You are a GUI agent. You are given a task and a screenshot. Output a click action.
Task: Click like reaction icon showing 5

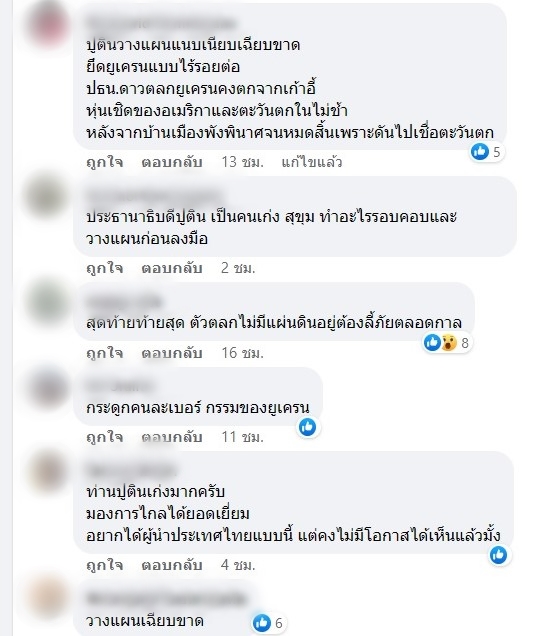point(480,152)
